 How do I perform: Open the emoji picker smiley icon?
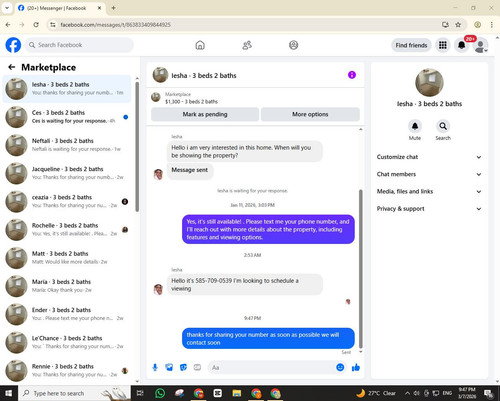(340, 367)
